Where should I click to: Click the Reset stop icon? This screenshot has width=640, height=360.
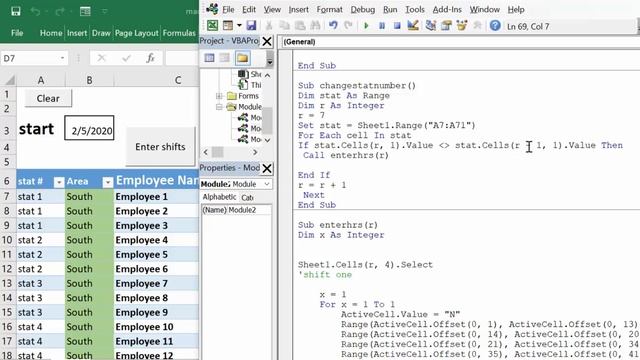(x=397, y=26)
